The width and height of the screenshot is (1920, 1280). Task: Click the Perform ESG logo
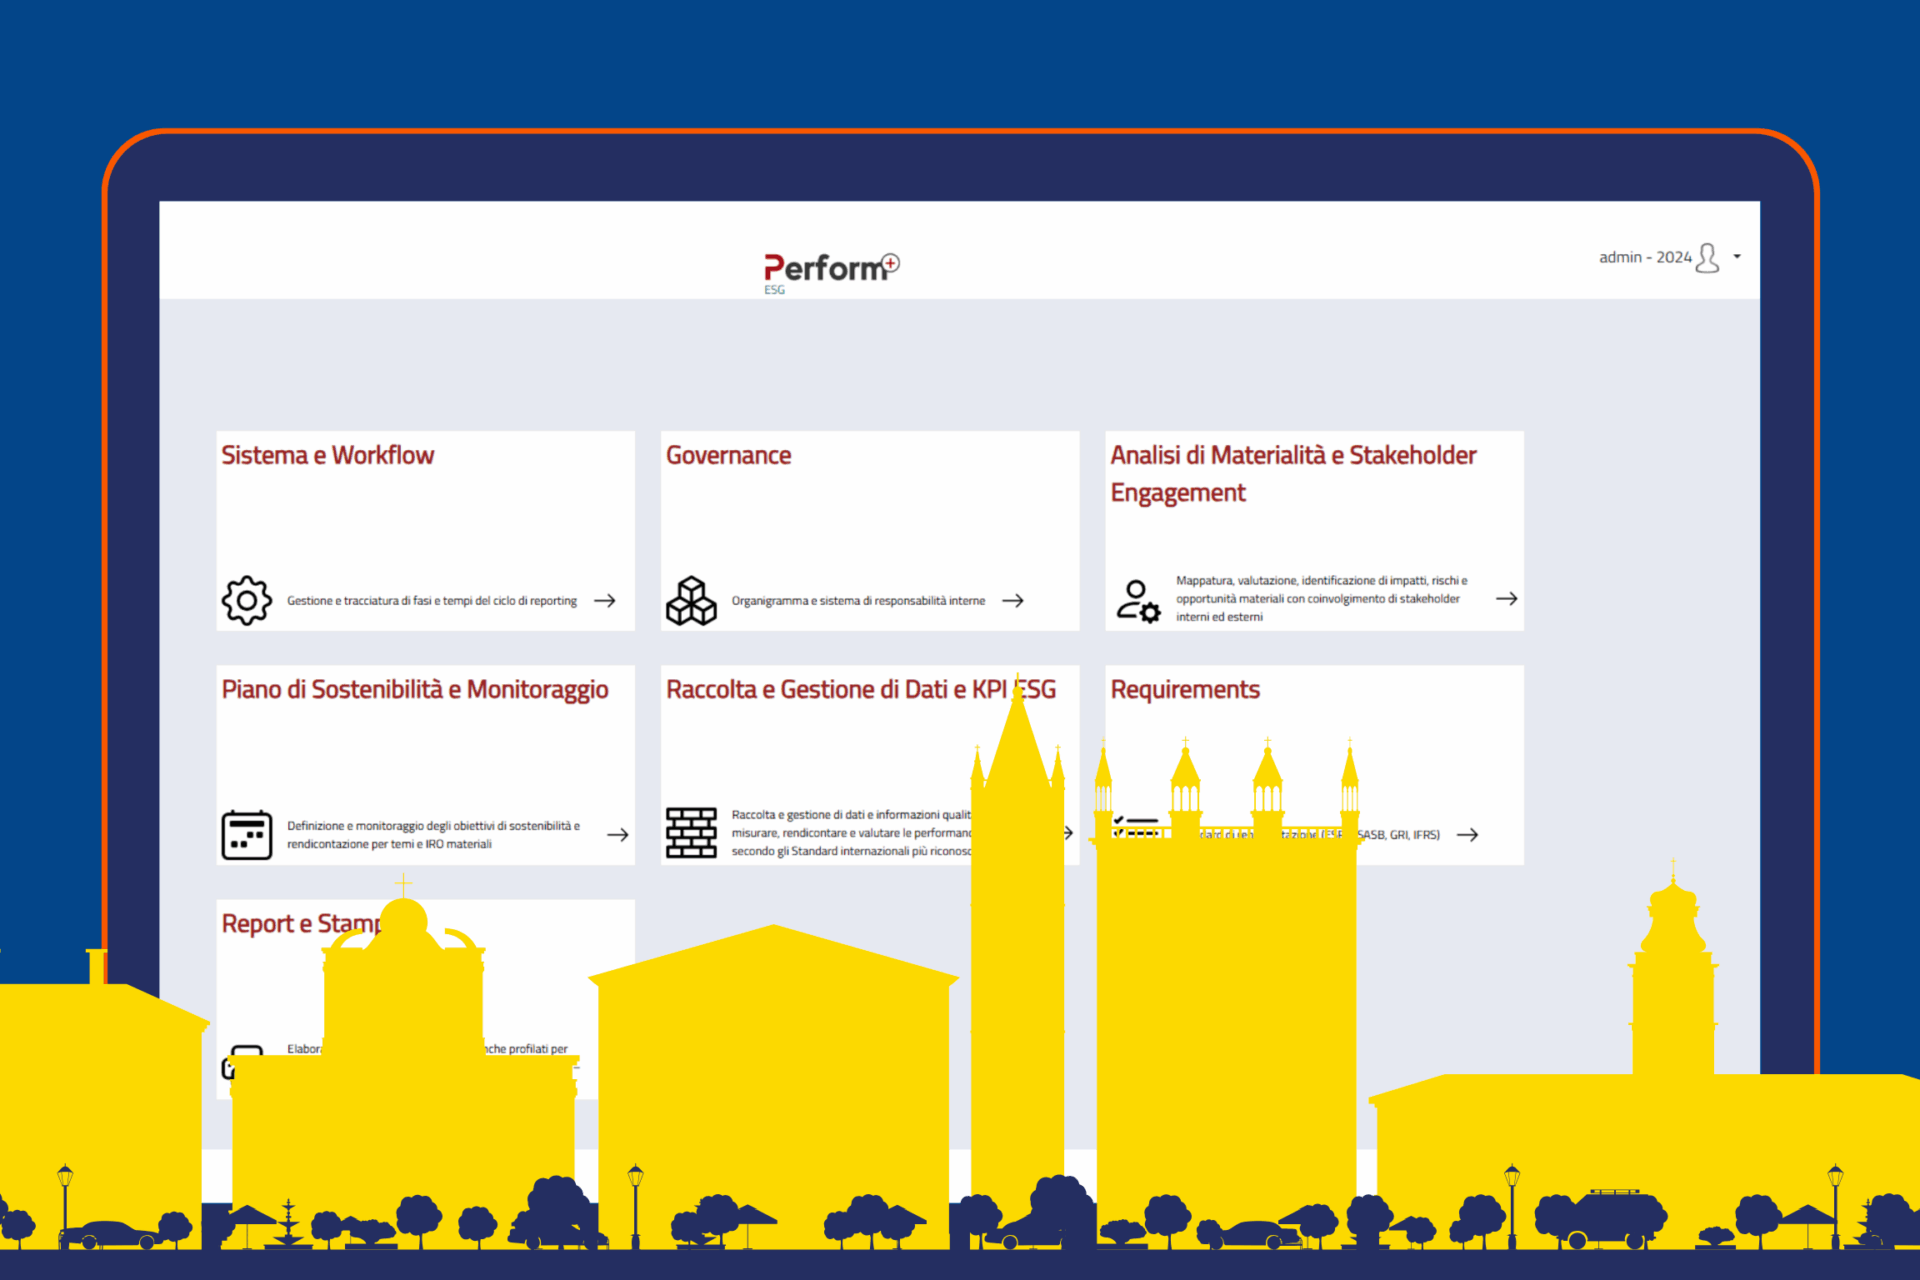pyautogui.click(x=830, y=270)
